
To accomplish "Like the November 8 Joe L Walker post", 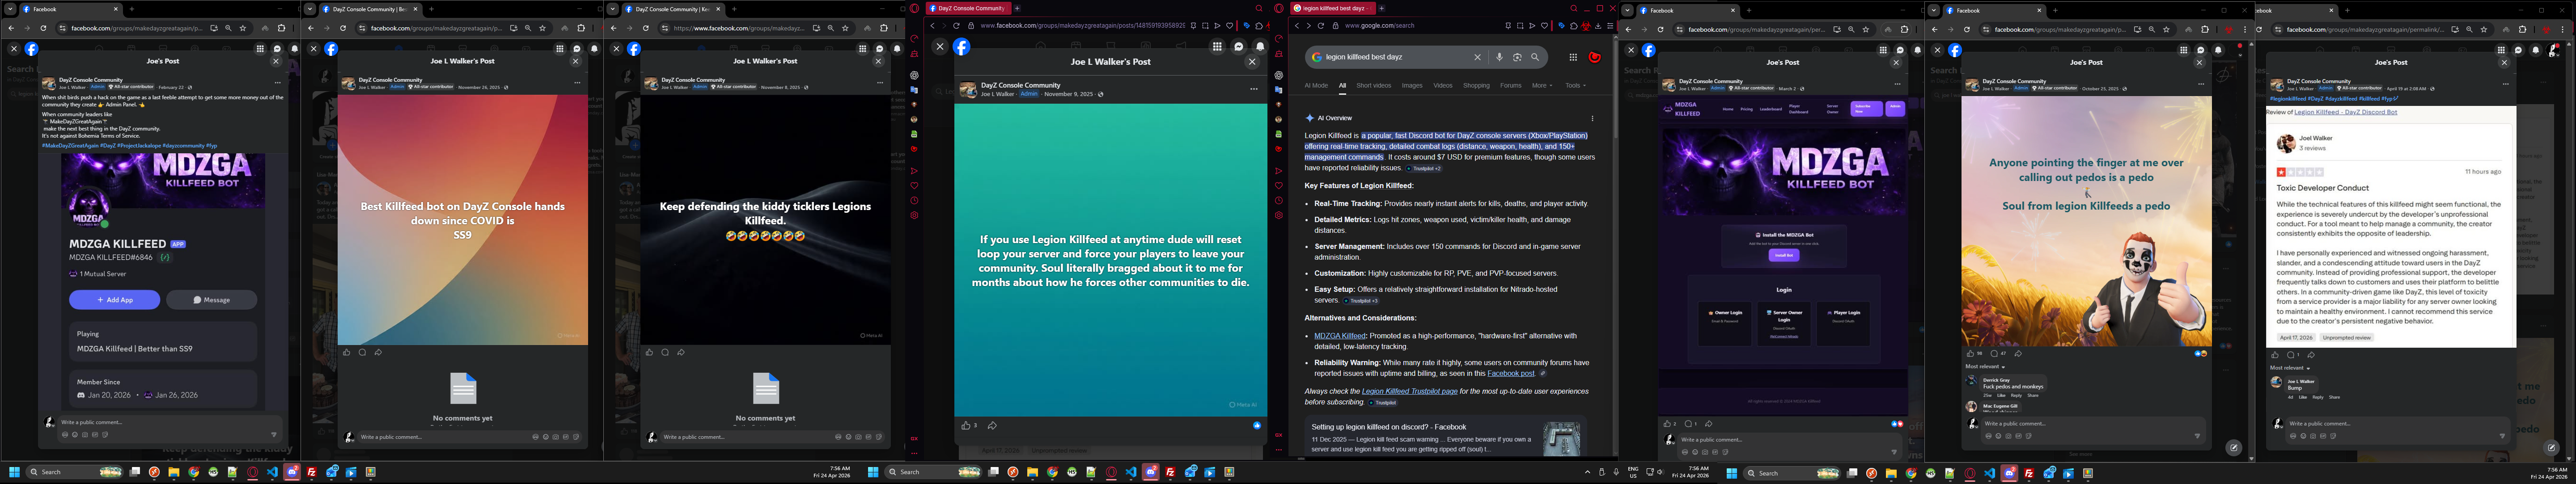I will coord(649,352).
